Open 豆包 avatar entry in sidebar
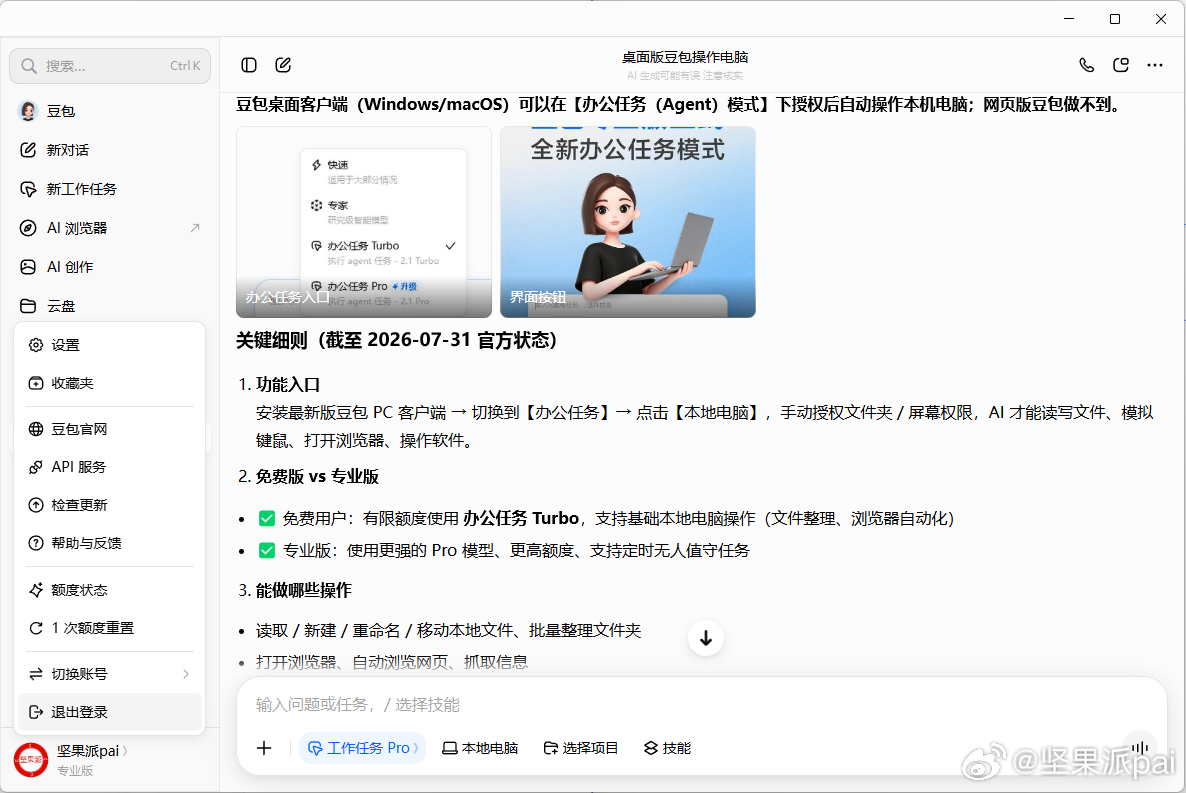The height and width of the screenshot is (793, 1186). (110, 111)
